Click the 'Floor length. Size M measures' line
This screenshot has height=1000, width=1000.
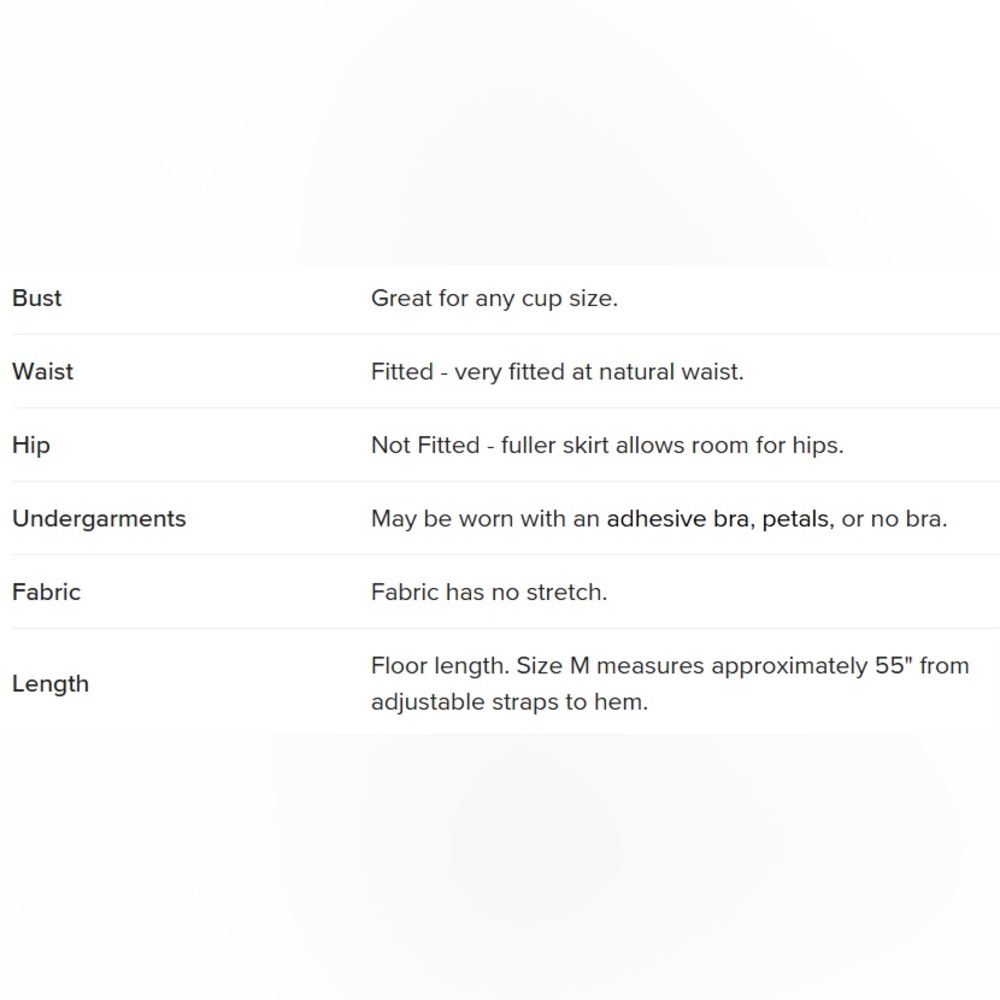coord(670,666)
